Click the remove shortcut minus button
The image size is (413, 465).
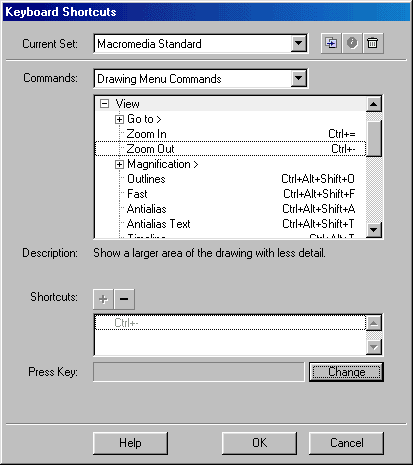124,299
